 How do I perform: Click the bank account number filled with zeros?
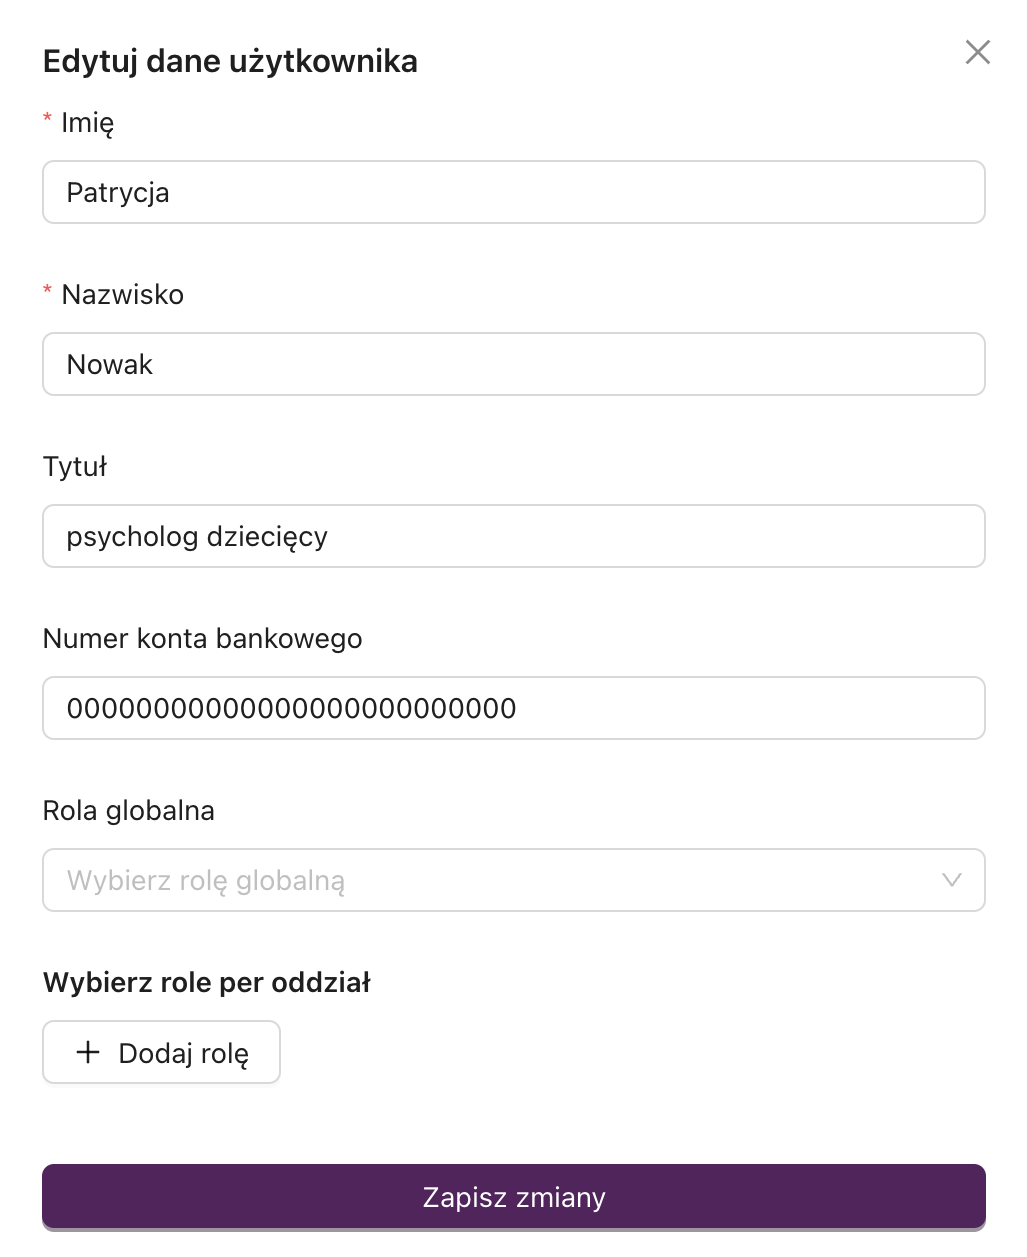(x=514, y=708)
